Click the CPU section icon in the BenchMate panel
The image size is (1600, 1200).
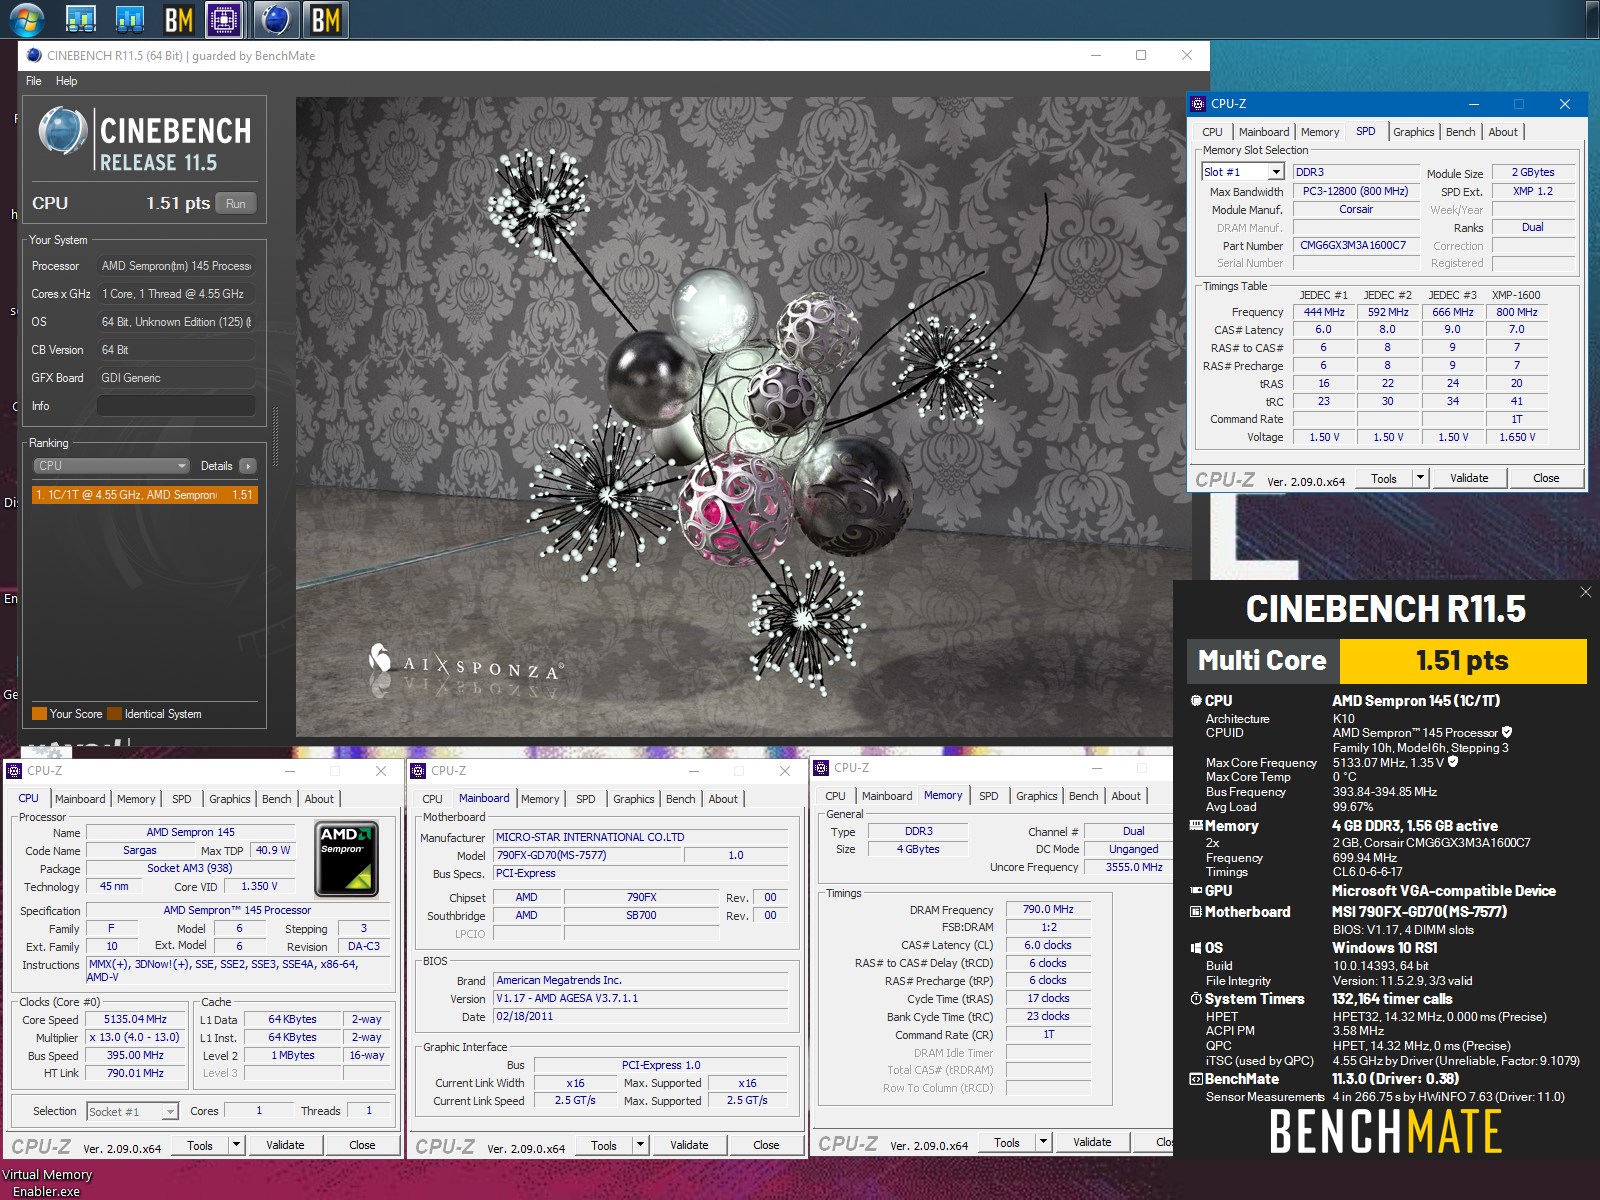tap(1196, 700)
